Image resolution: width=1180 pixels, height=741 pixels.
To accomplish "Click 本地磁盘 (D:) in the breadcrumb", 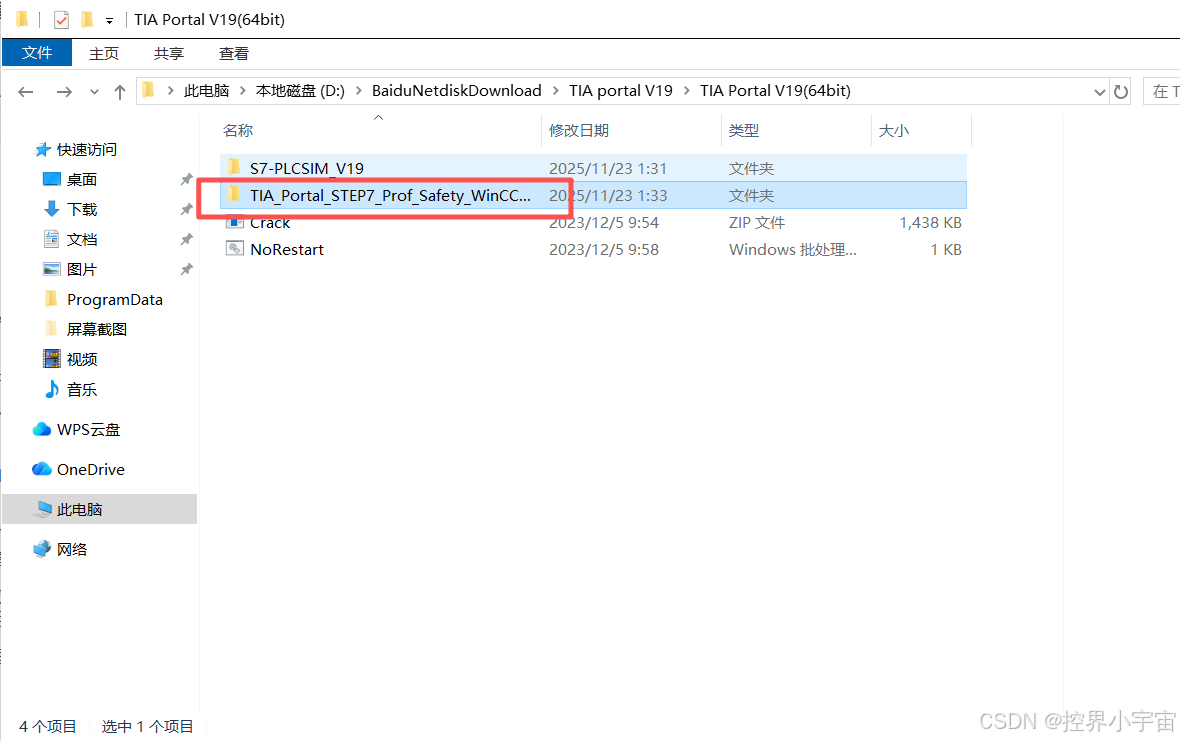I will coord(300,91).
